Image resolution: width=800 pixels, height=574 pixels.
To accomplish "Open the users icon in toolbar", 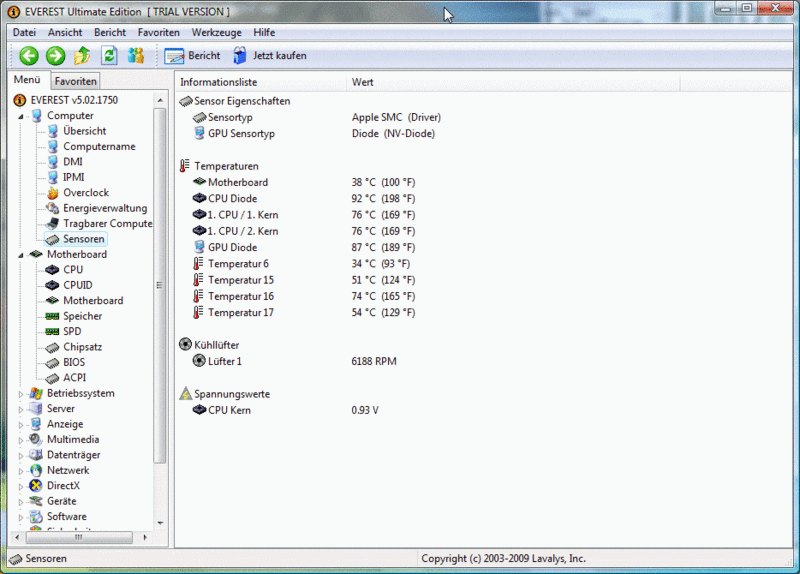I will coord(136,56).
